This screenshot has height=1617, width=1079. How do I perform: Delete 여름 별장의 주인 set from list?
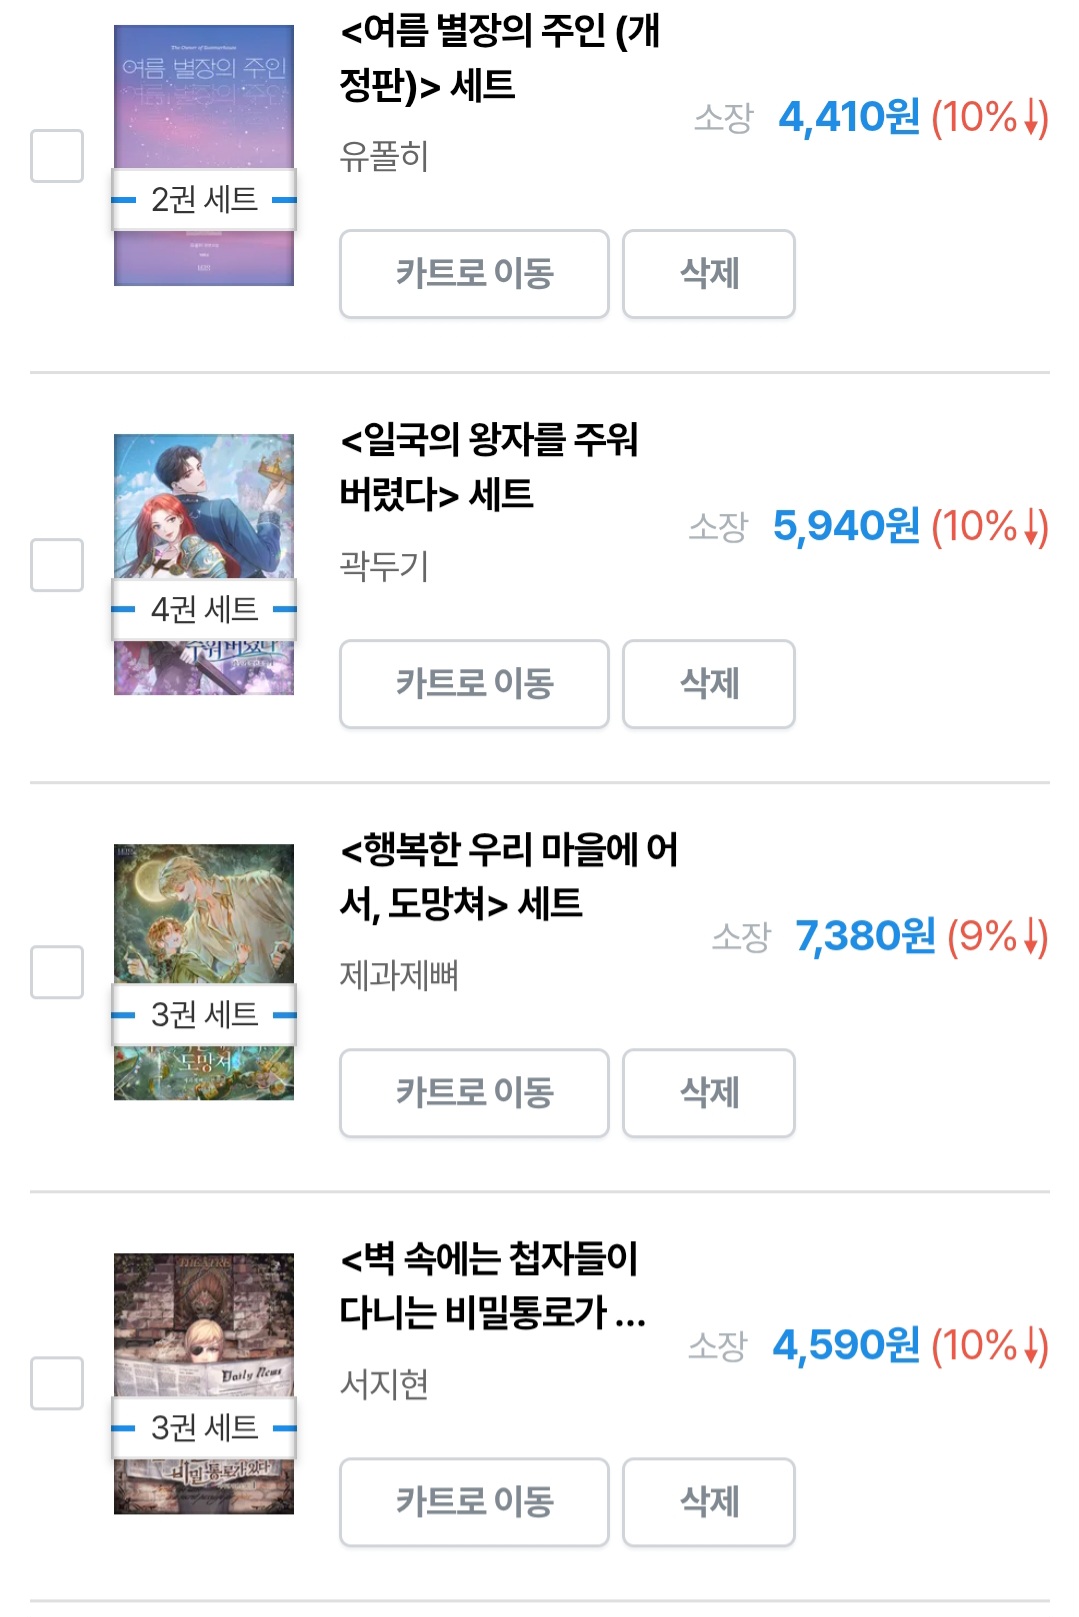709,274
